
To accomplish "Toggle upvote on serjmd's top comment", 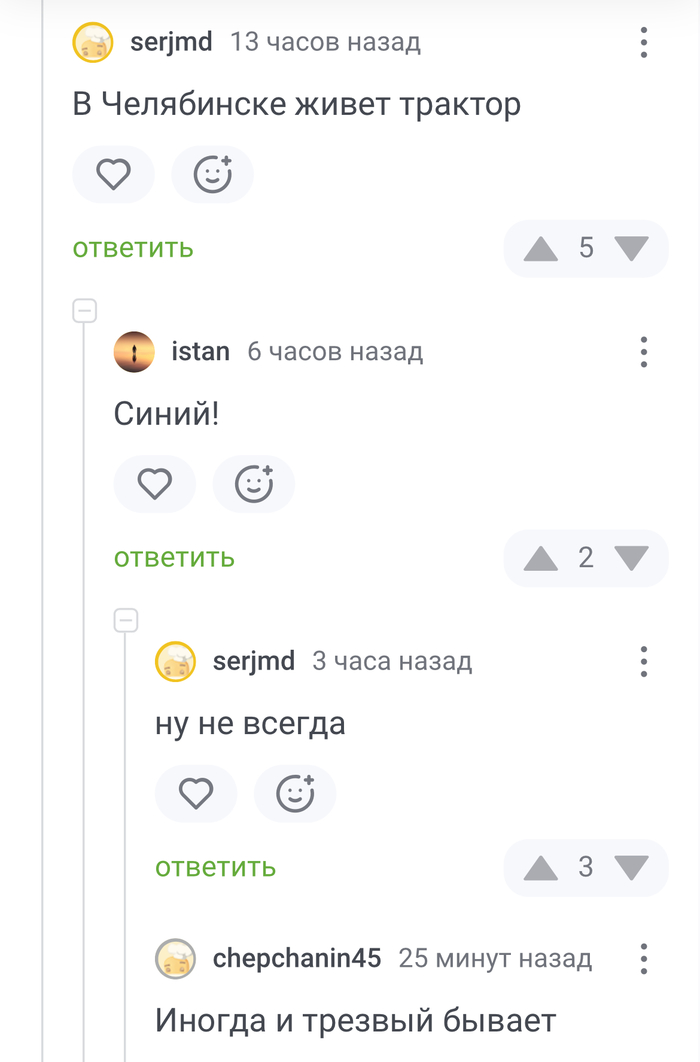I will (x=540, y=249).
